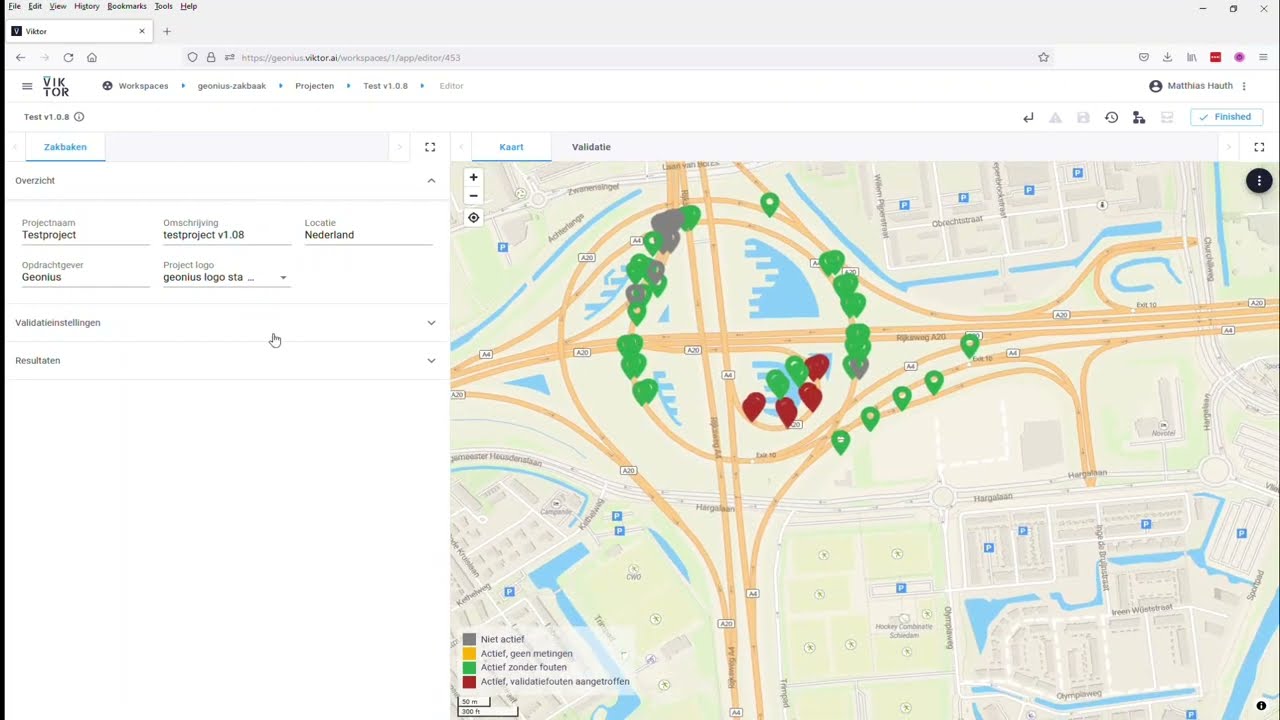Click the warning triangle icon
1280x720 pixels.
click(1055, 117)
